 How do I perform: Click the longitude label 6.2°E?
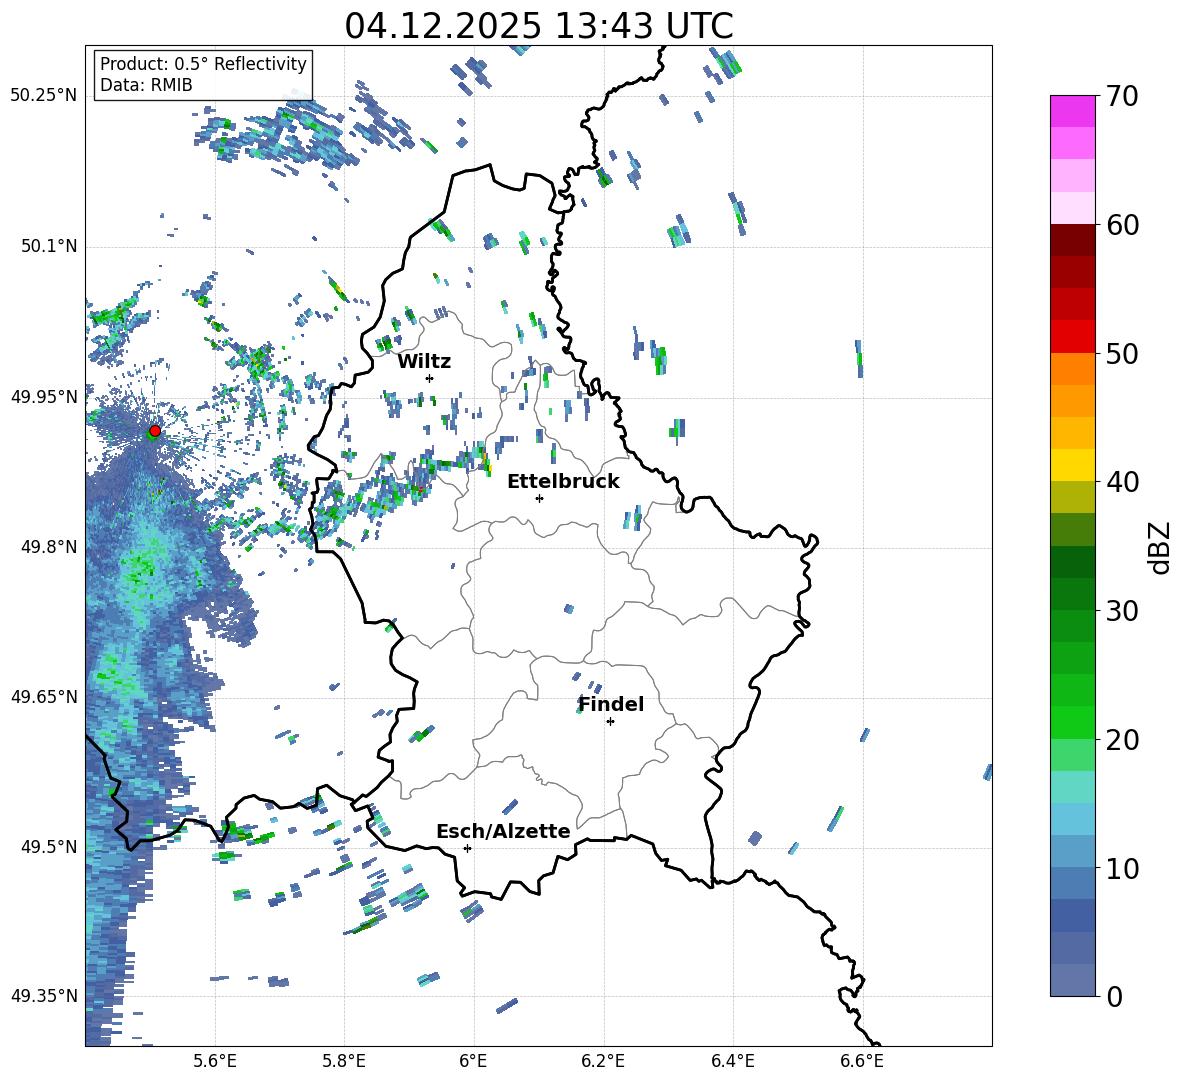[x=603, y=1061]
